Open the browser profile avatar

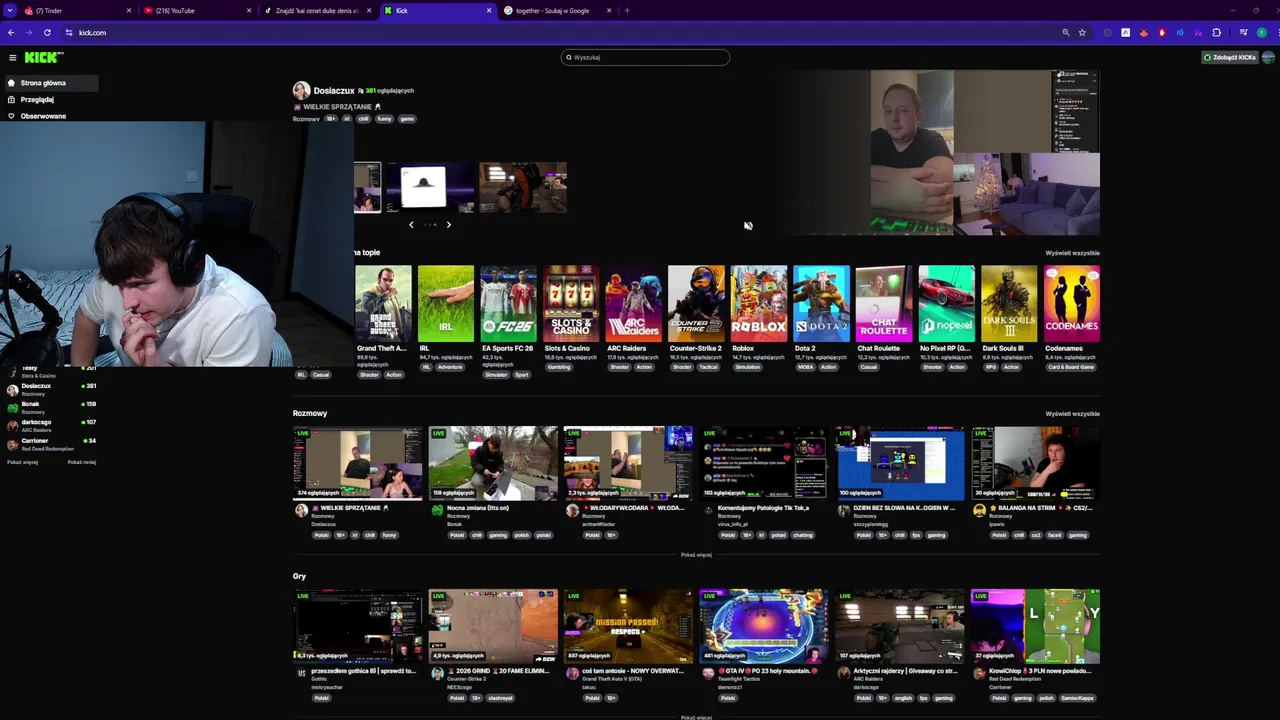(x=1261, y=32)
